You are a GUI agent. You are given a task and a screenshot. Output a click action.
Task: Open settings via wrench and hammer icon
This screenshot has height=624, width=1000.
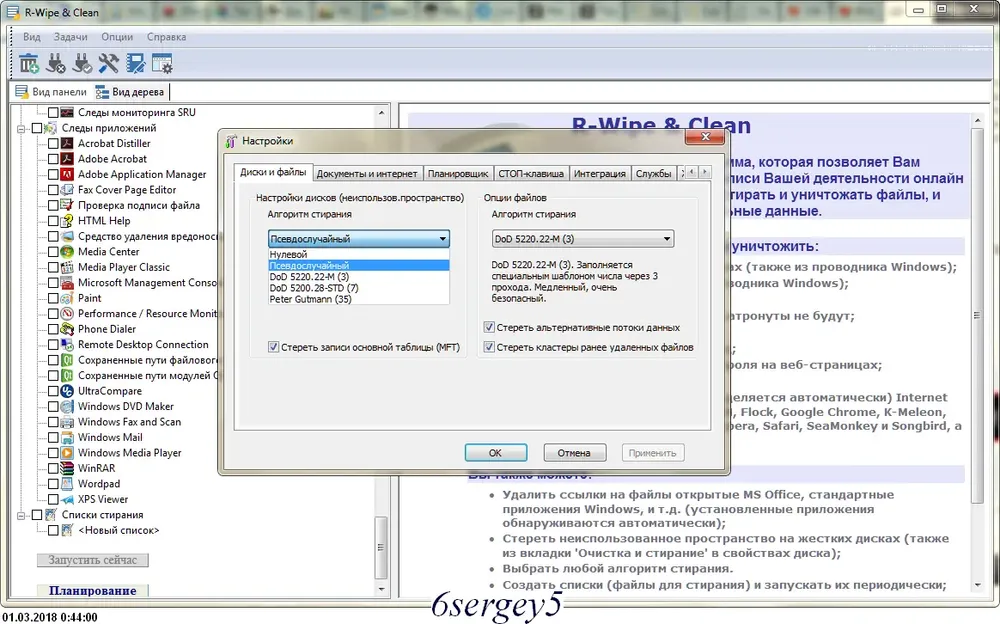[x=108, y=63]
